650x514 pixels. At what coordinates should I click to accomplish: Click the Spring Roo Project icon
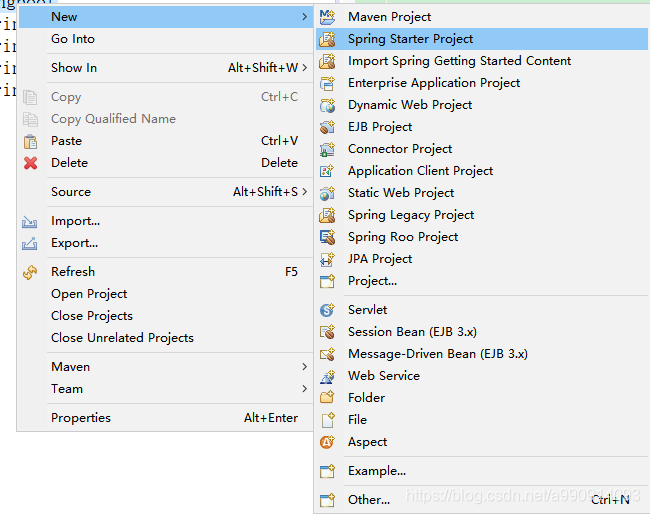[x=327, y=237]
